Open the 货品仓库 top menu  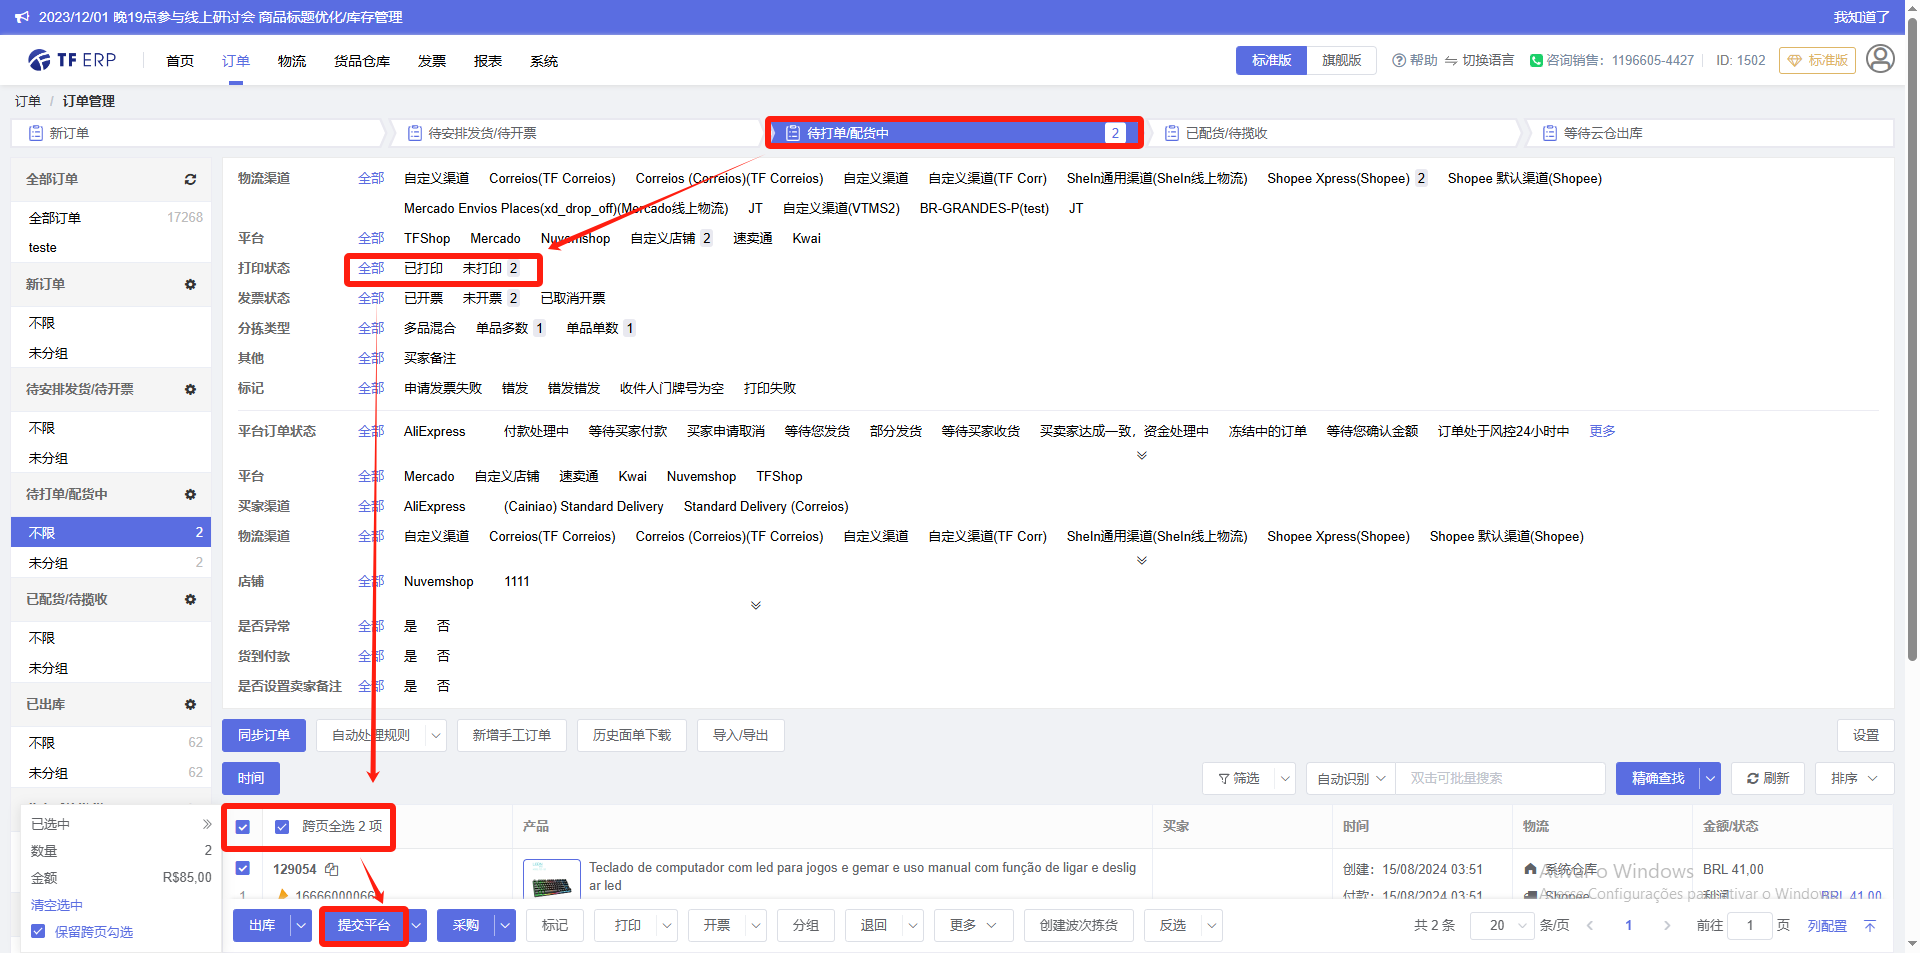(x=362, y=61)
